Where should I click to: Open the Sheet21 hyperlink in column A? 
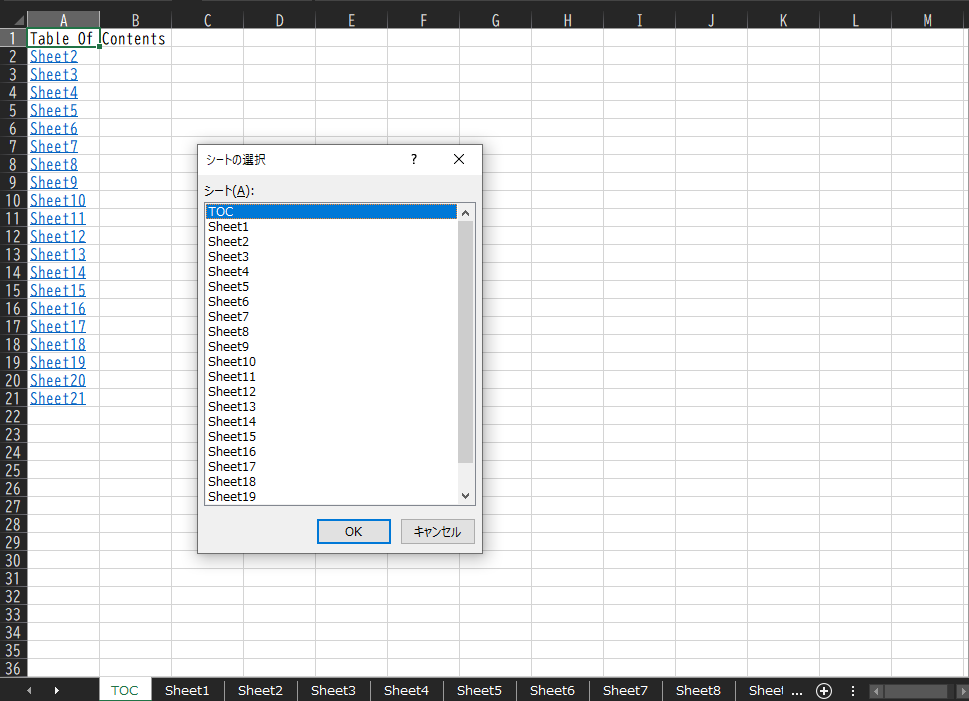[58, 399]
